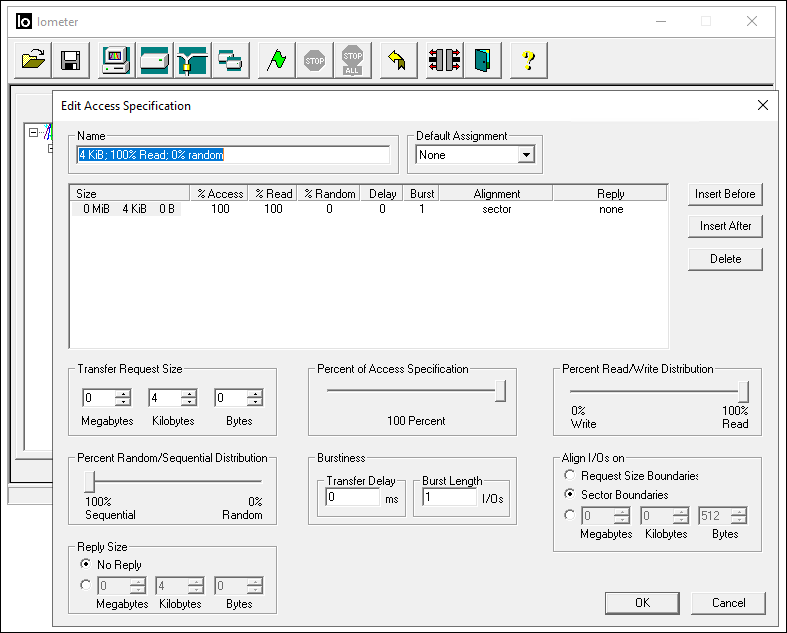Open Iometer help with question mark icon
The height and width of the screenshot is (633, 787).
pos(529,60)
